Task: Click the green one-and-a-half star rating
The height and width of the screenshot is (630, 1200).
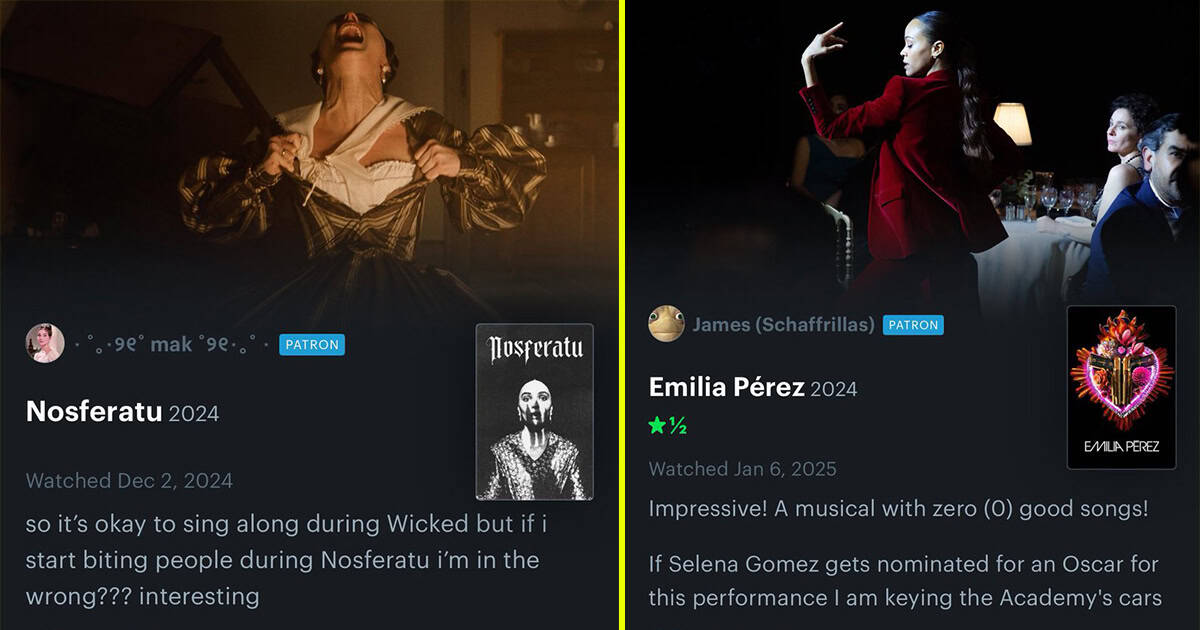Action: tap(669, 426)
